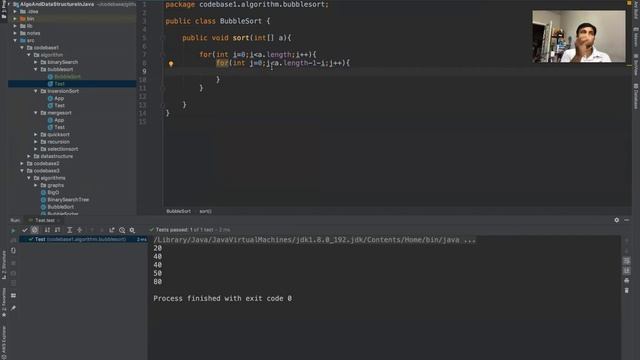
Task: Expand all test results
Action: point(69,230)
